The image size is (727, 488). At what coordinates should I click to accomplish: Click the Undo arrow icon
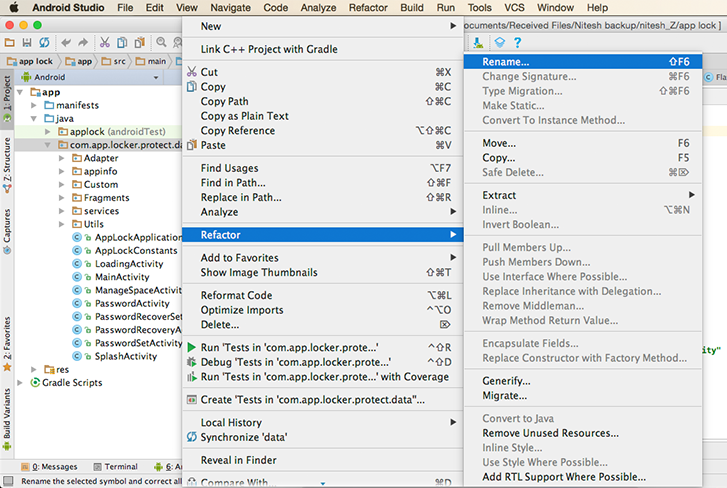[66, 43]
